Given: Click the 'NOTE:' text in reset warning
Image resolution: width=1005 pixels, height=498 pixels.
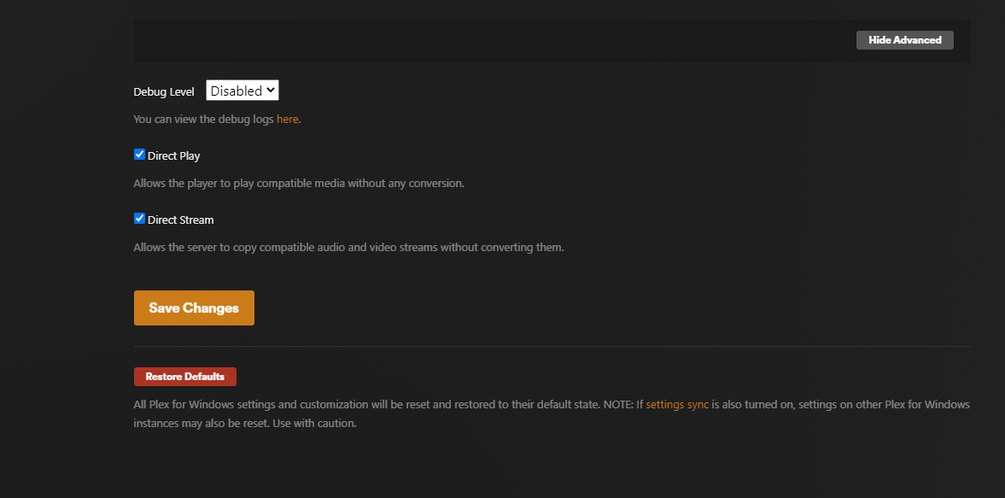Looking at the screenshot, I should 617,405.
